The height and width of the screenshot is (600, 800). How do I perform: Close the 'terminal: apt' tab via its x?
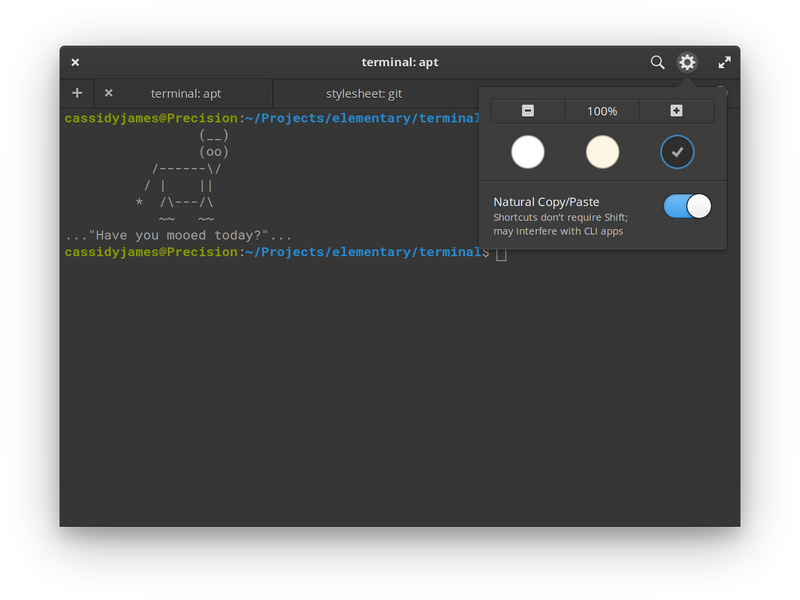coord(108,93)
